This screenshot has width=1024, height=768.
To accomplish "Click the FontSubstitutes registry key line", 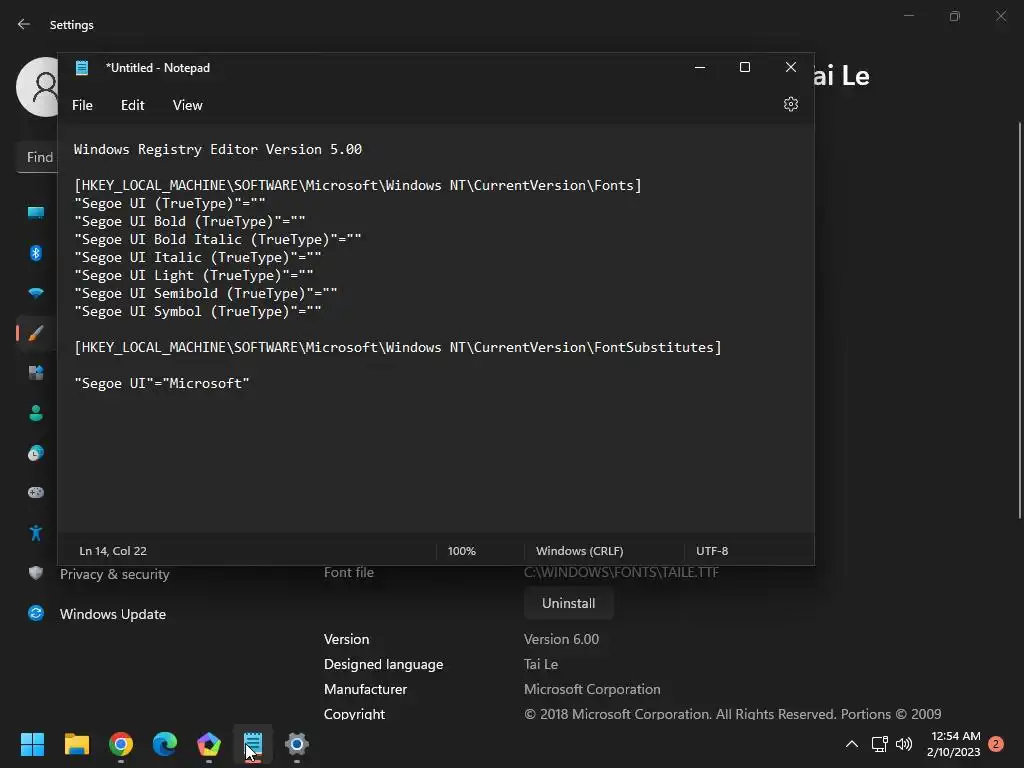I will [398, 347].
